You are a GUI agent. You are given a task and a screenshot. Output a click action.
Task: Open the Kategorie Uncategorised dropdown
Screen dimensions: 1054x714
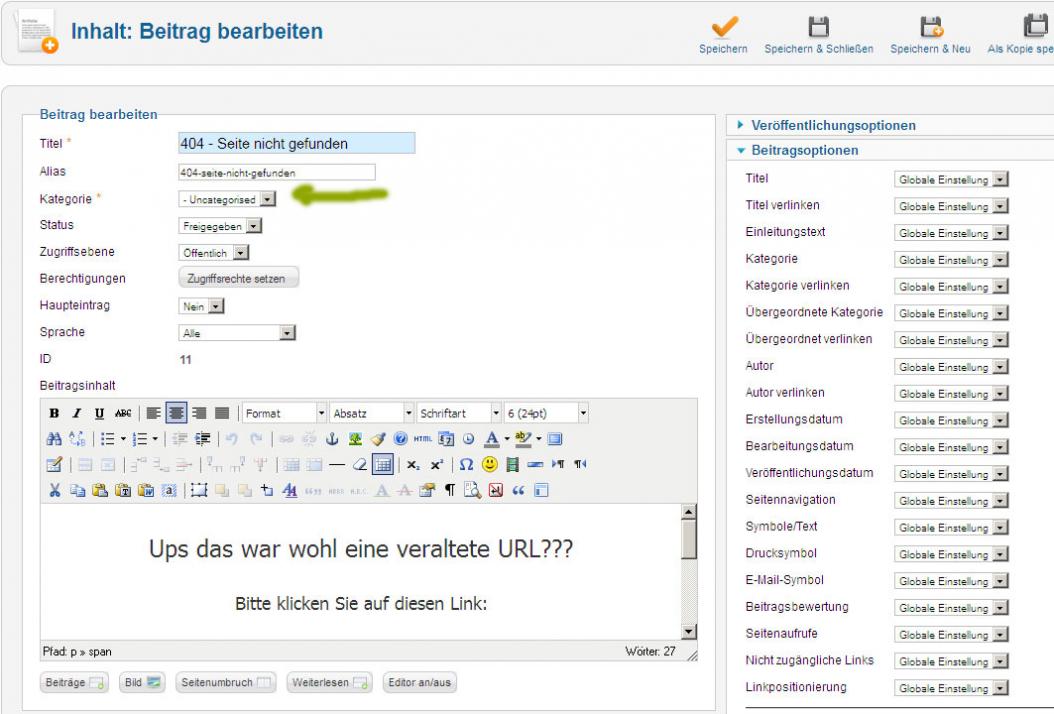227,199
